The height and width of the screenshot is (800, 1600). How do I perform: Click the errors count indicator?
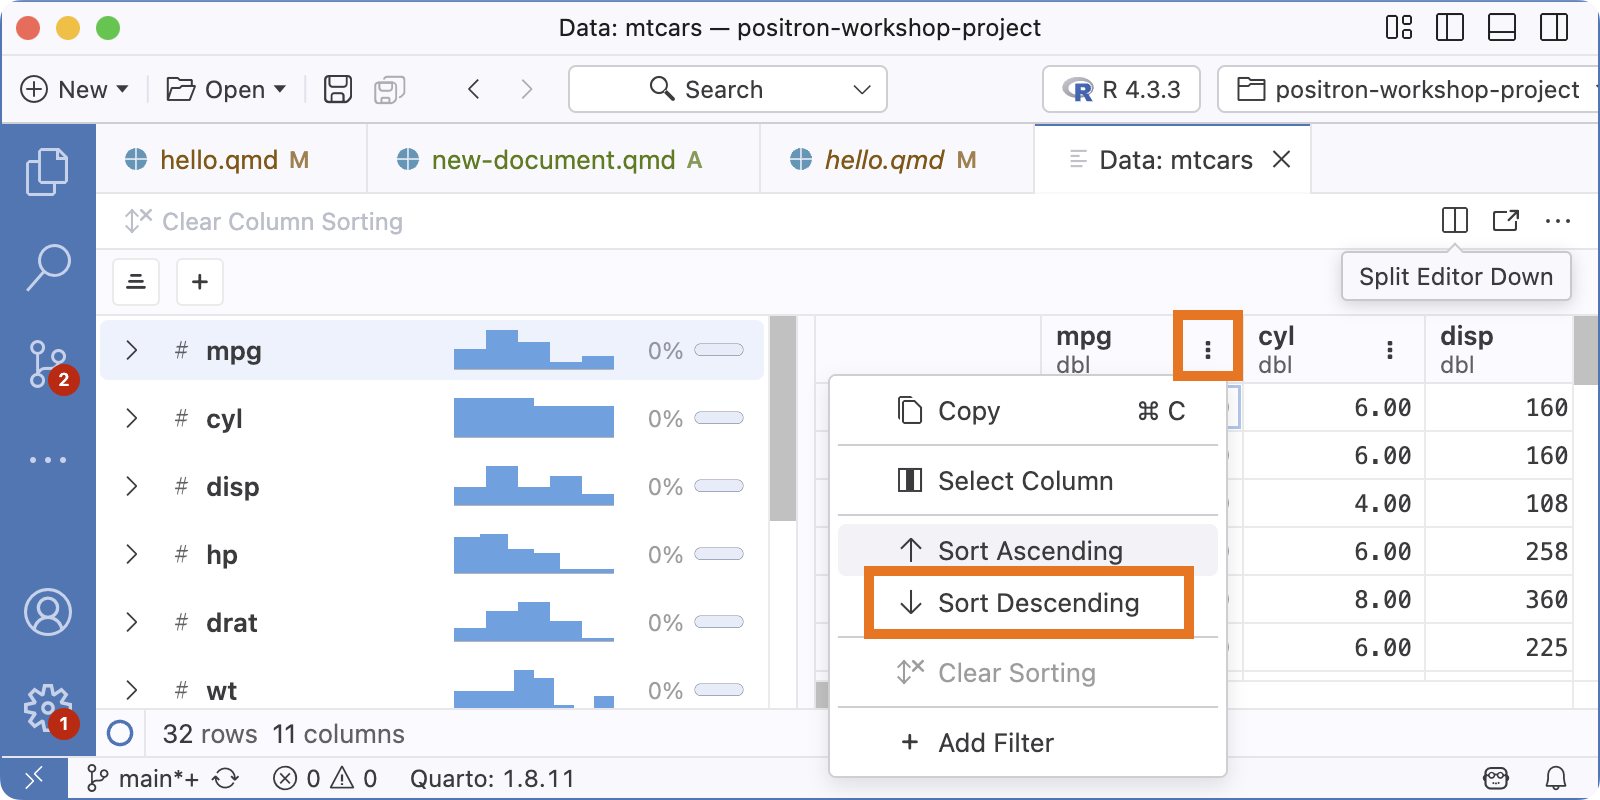pos(297,778)
